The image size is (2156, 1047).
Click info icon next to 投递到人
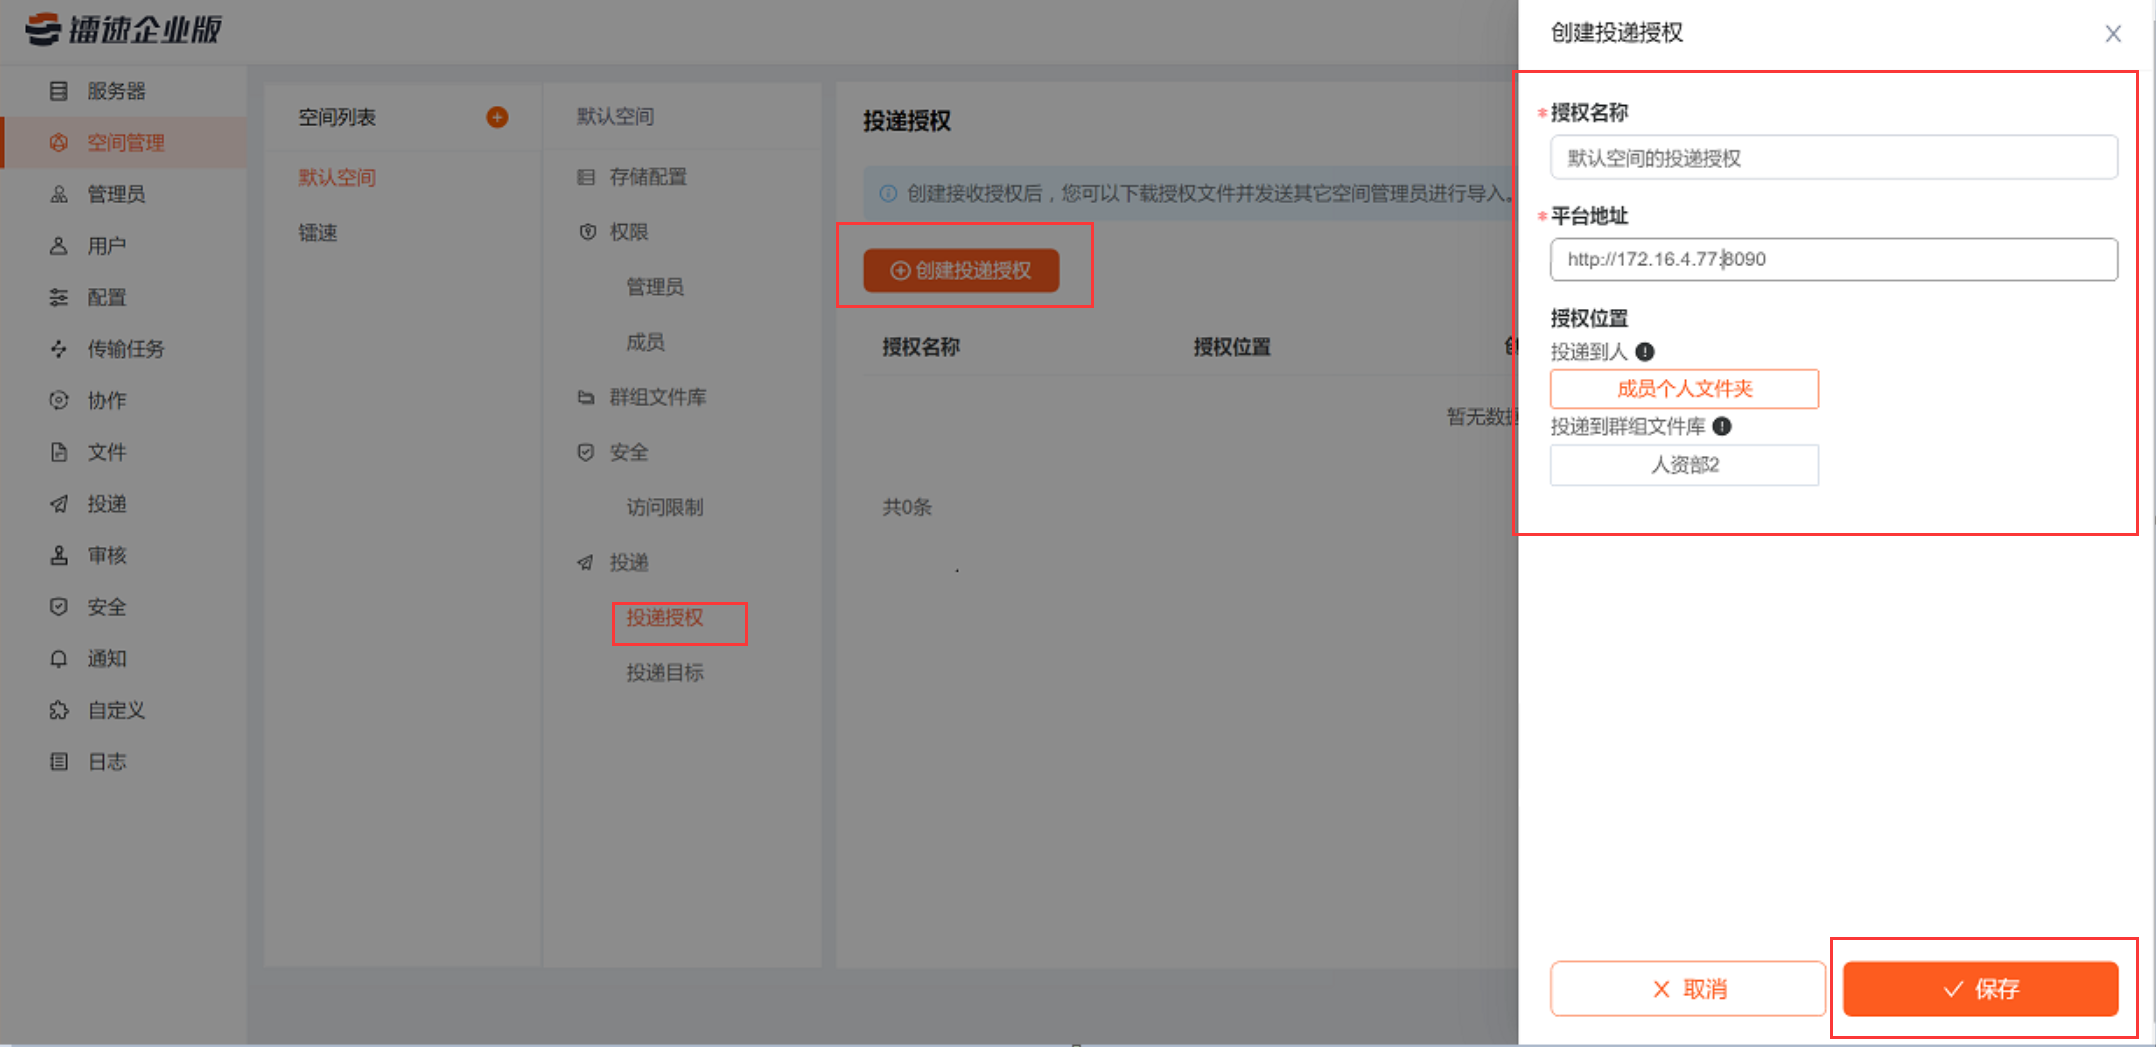point(1645,352)
